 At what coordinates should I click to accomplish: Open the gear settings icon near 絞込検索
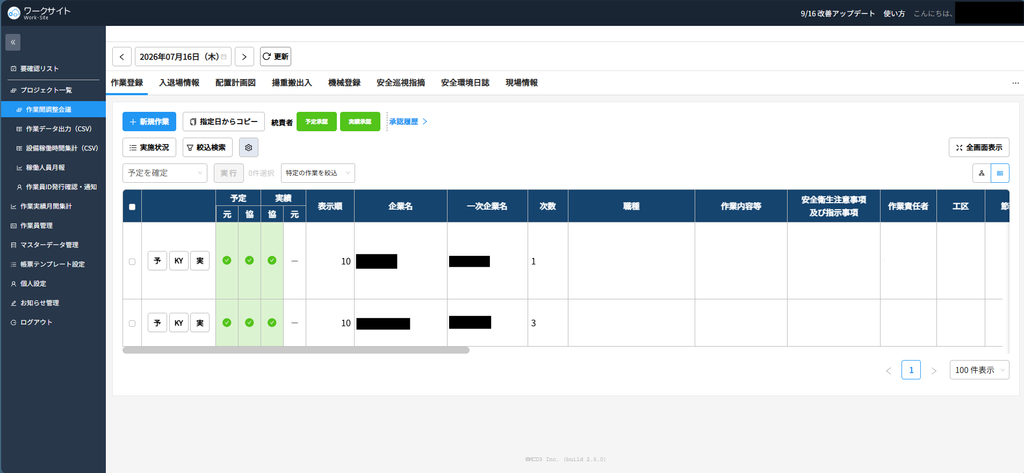(x=249, y=148)
